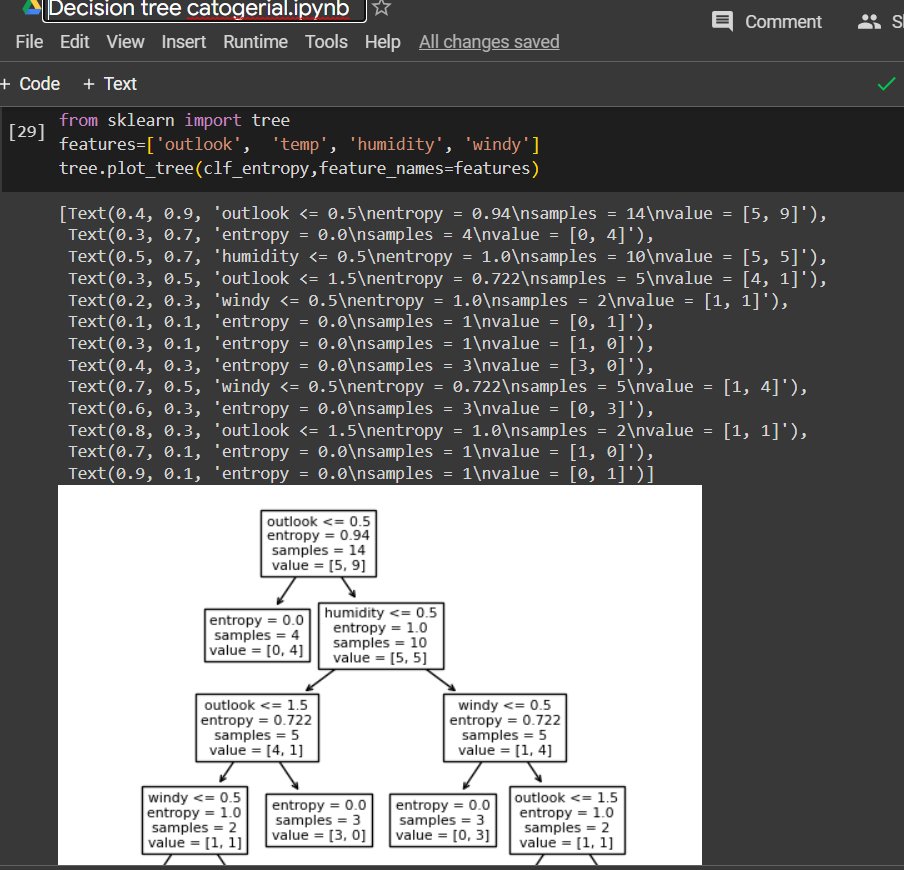Click the cell execution count [29]
904x870 pixels.
[26, 131]
